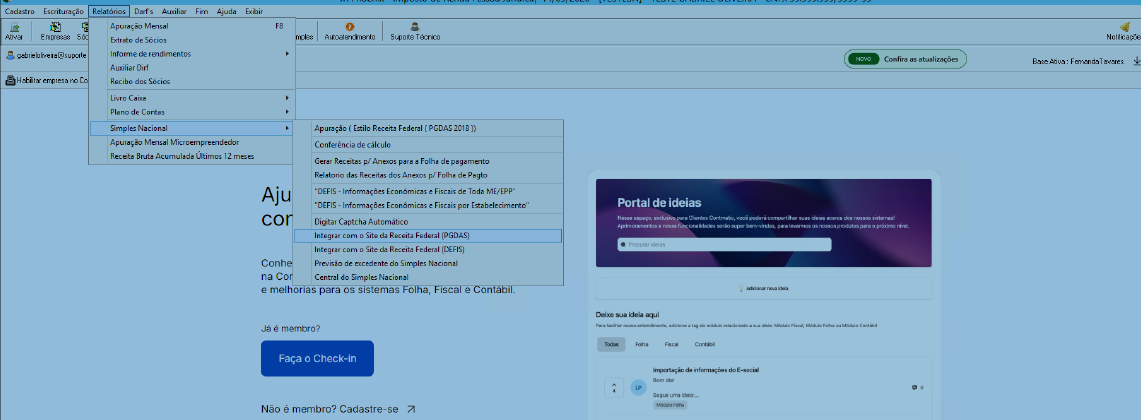Open the Cadastro menu

20,12
